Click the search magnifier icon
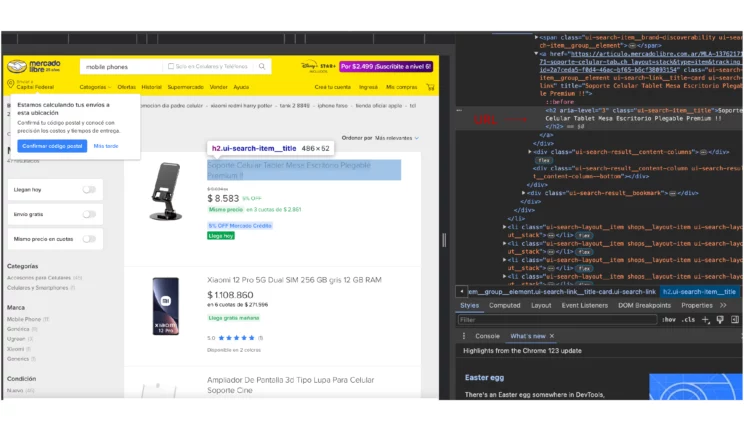Viewport: 744px width, 425px height. point(262,66)
